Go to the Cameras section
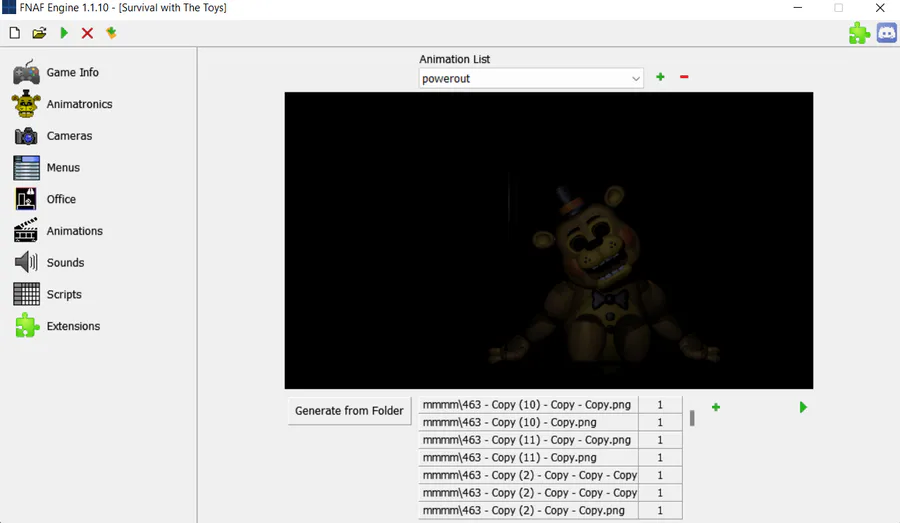The width and height of the screenshot is (900, 523). click(x=69, y=136)
